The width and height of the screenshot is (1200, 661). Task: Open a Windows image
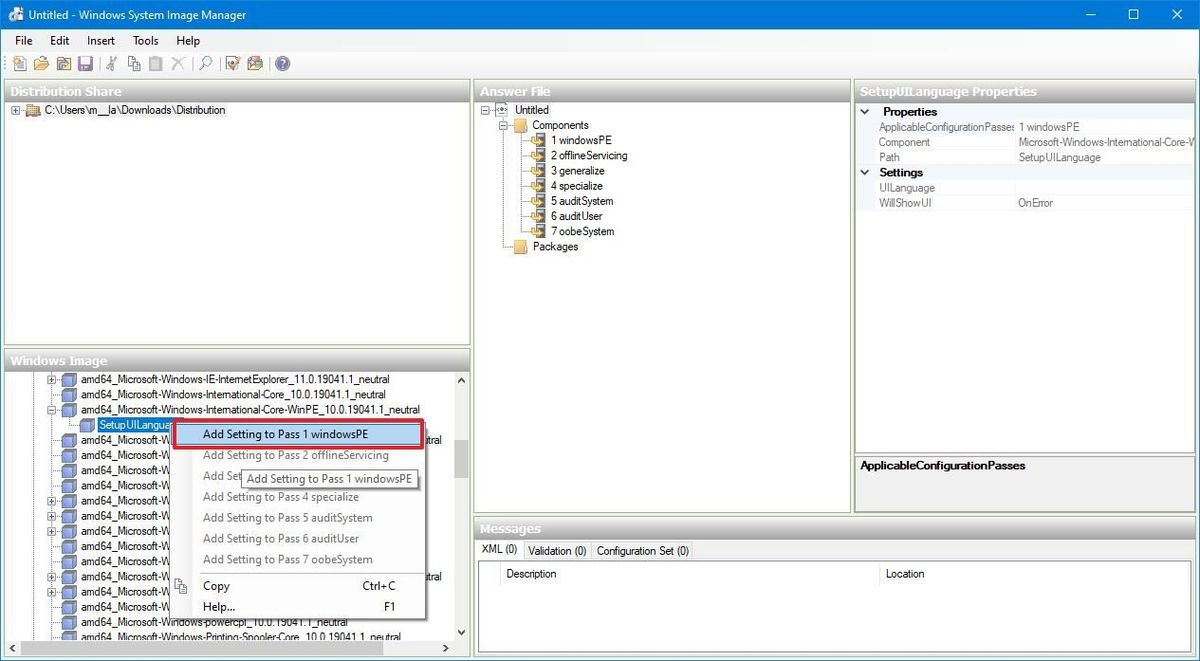tap(63, 63)
